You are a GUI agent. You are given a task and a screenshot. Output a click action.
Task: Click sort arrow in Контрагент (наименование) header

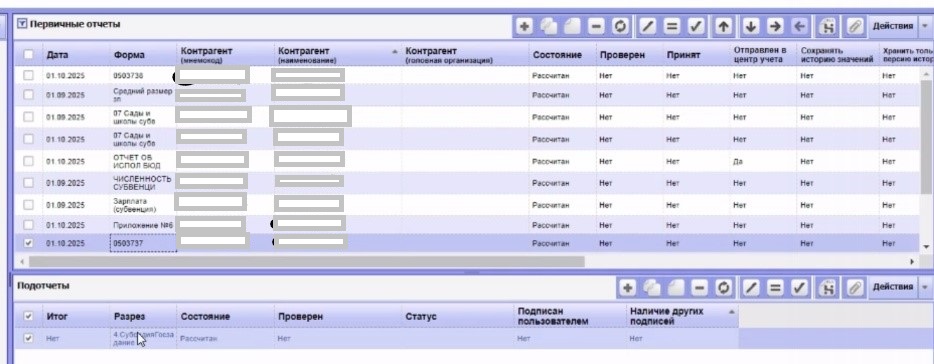pyautogui.click(x=394, y=52)
